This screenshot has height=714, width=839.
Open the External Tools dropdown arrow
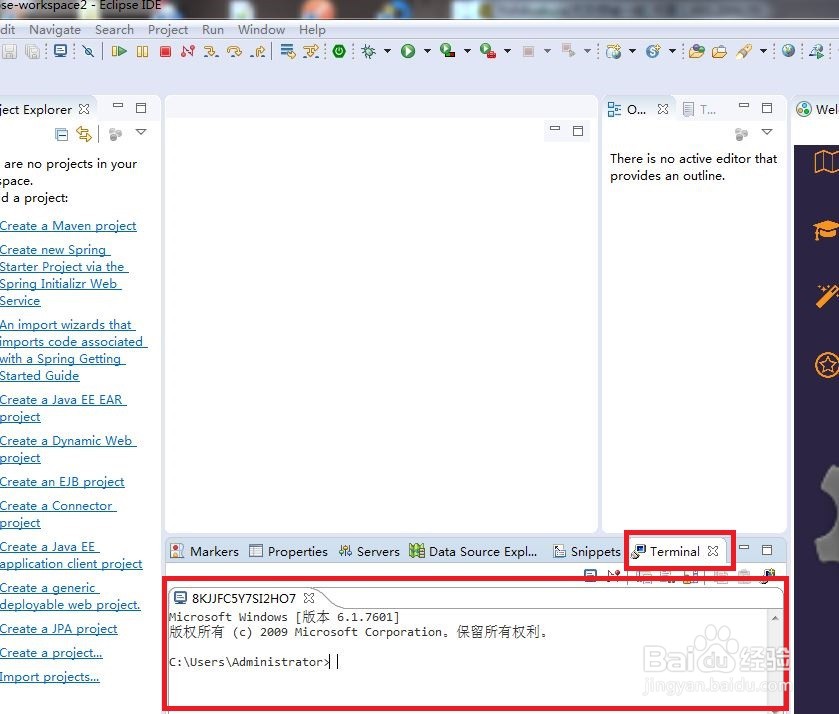coord(507,51)
